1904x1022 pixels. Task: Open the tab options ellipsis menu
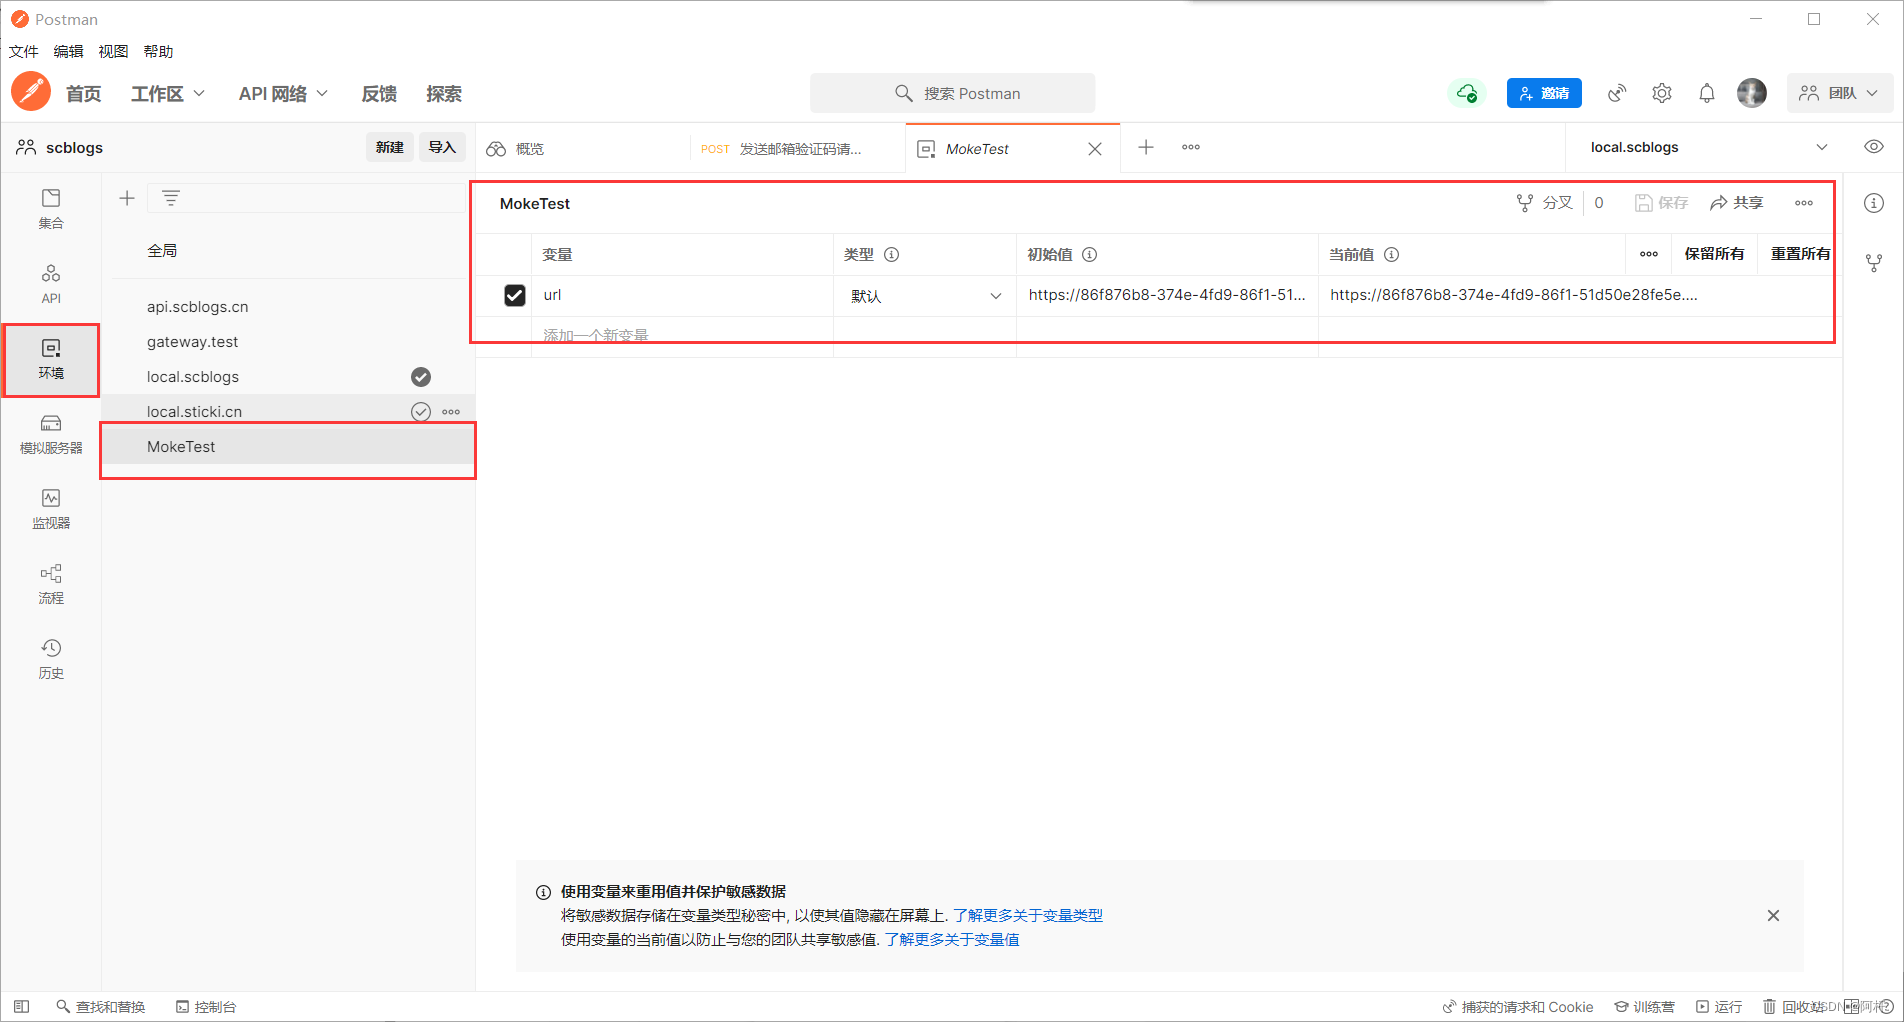point(1191,147)
